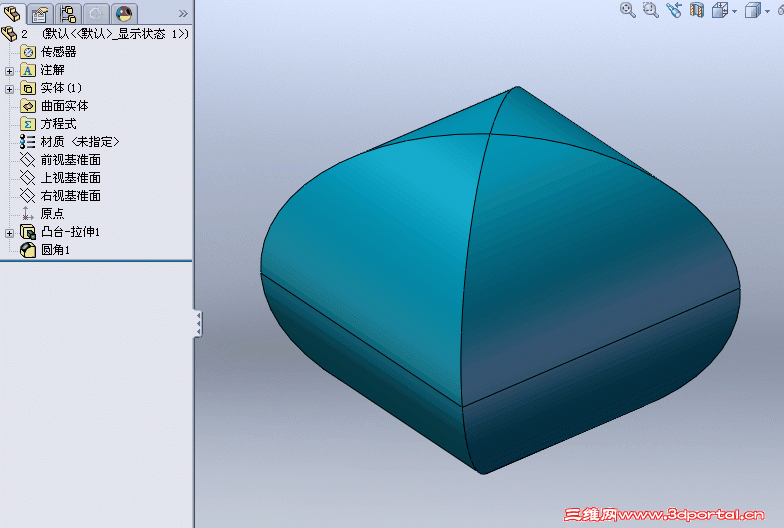
Task: Click the View Orientation cube icon
Action: tap(720, 10)
